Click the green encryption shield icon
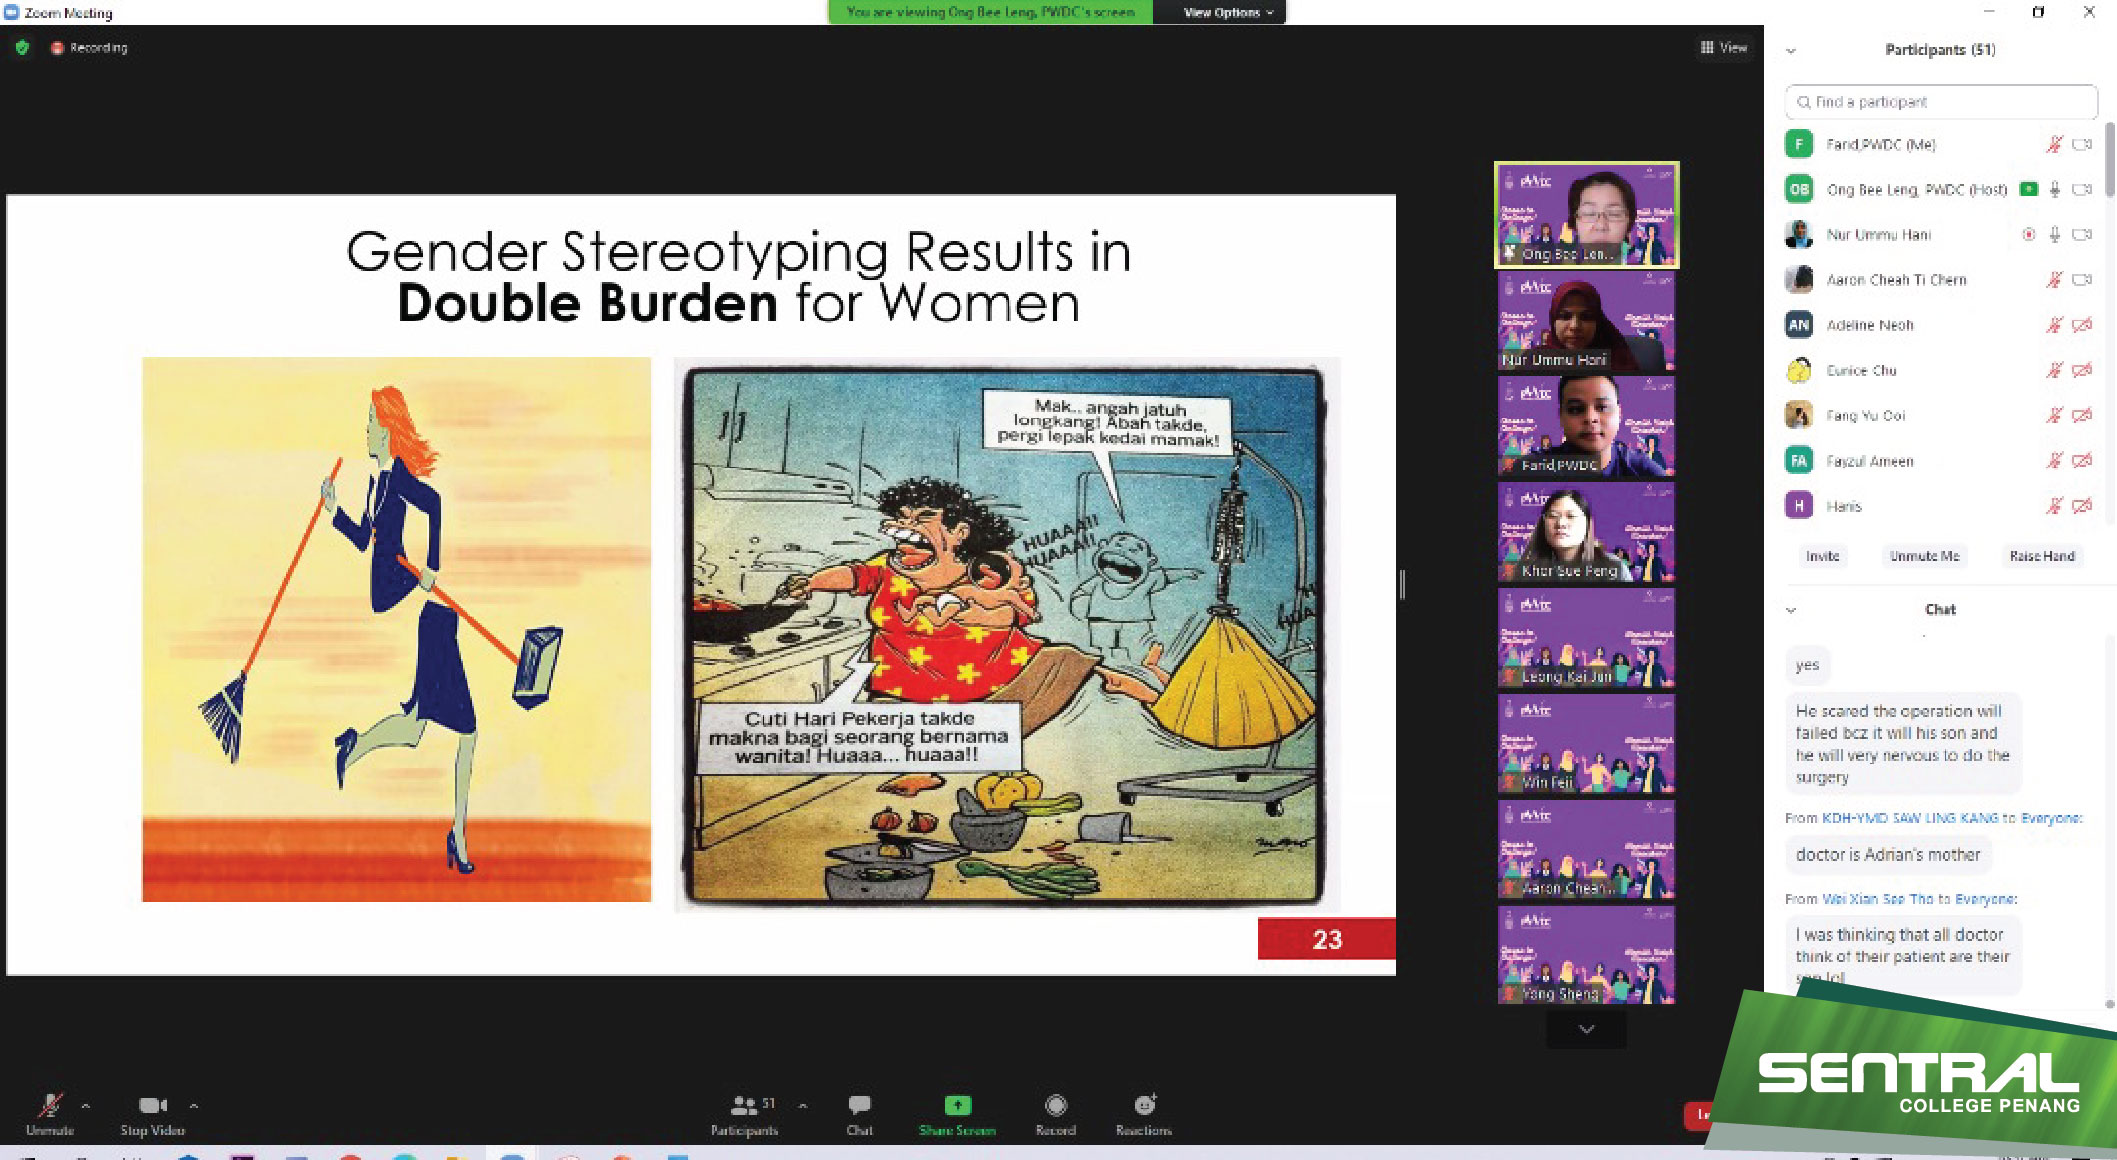The image size is (2117, 1160). point(22,47)
